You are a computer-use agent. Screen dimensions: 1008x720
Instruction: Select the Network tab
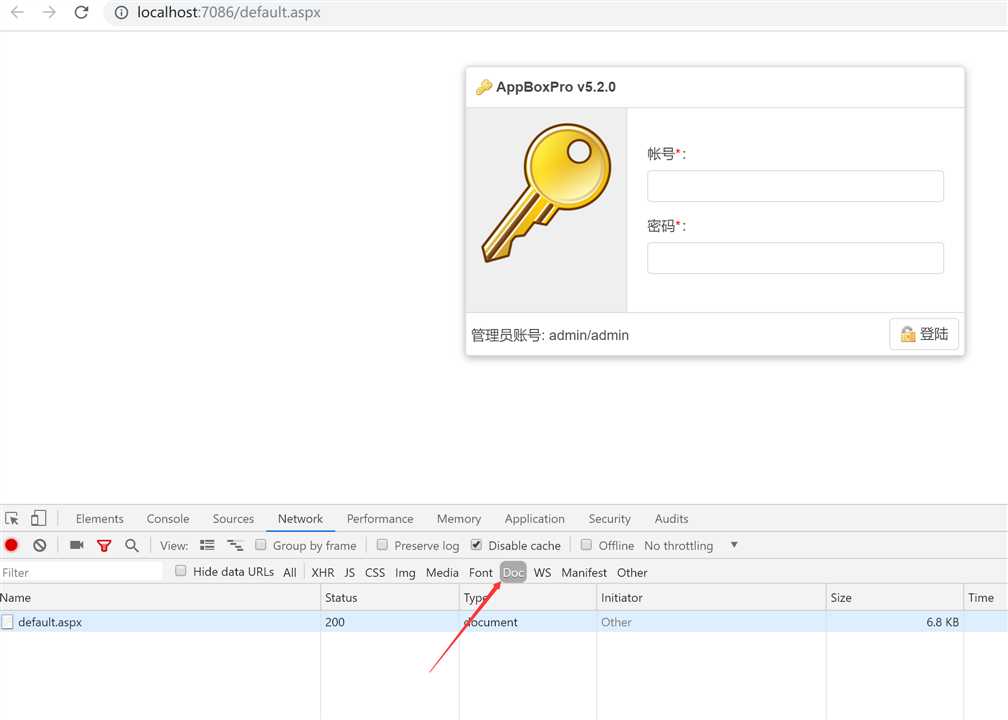(300, 519)
